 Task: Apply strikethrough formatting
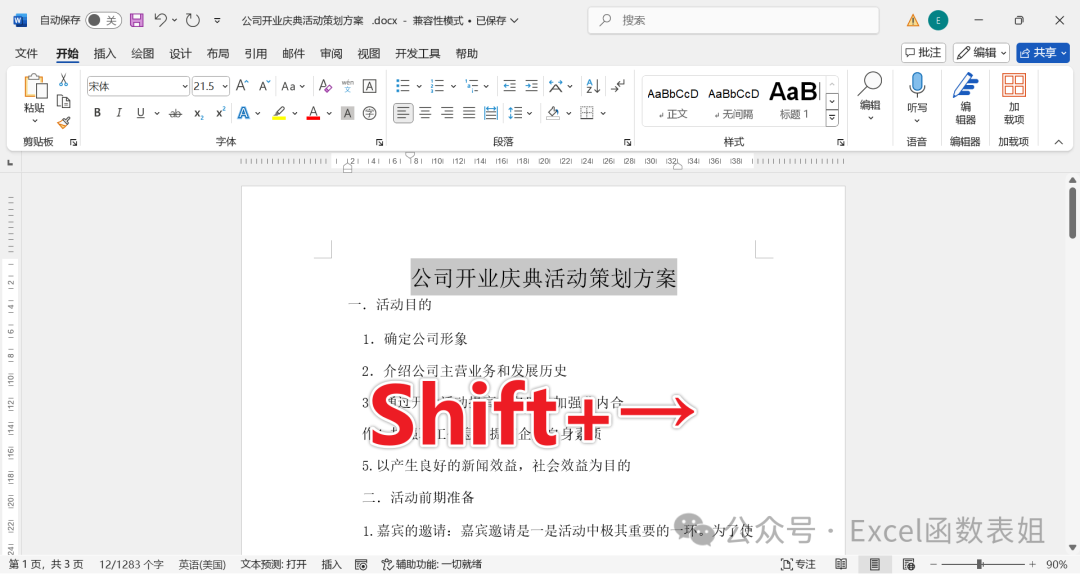tap(176, 113)
